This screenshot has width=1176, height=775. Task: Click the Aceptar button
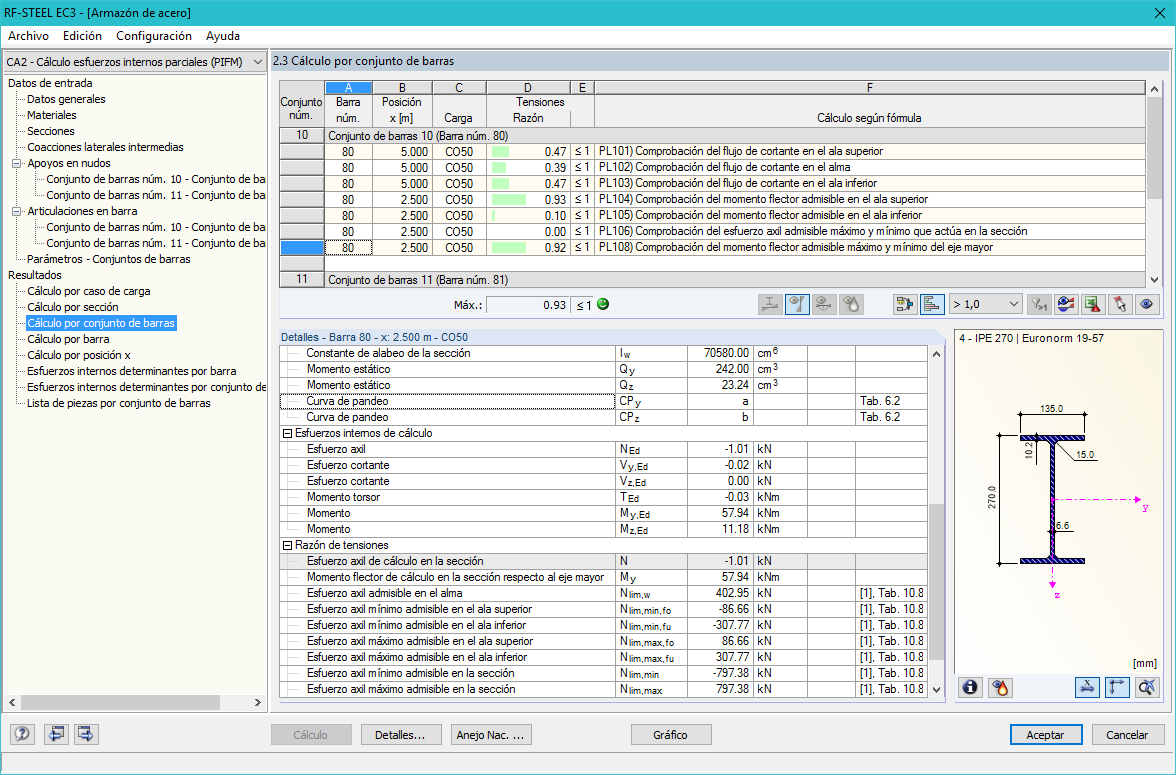[x=1046, y=735]
